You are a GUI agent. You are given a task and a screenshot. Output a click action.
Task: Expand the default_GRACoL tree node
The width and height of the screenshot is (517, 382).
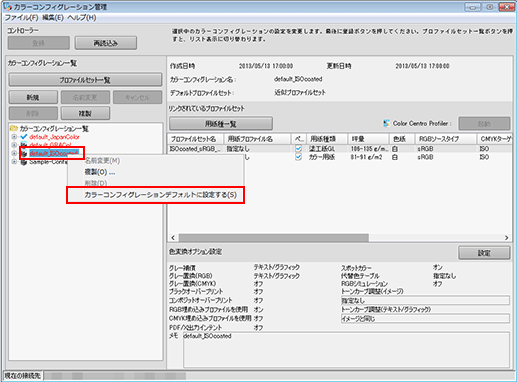point(14,145)
